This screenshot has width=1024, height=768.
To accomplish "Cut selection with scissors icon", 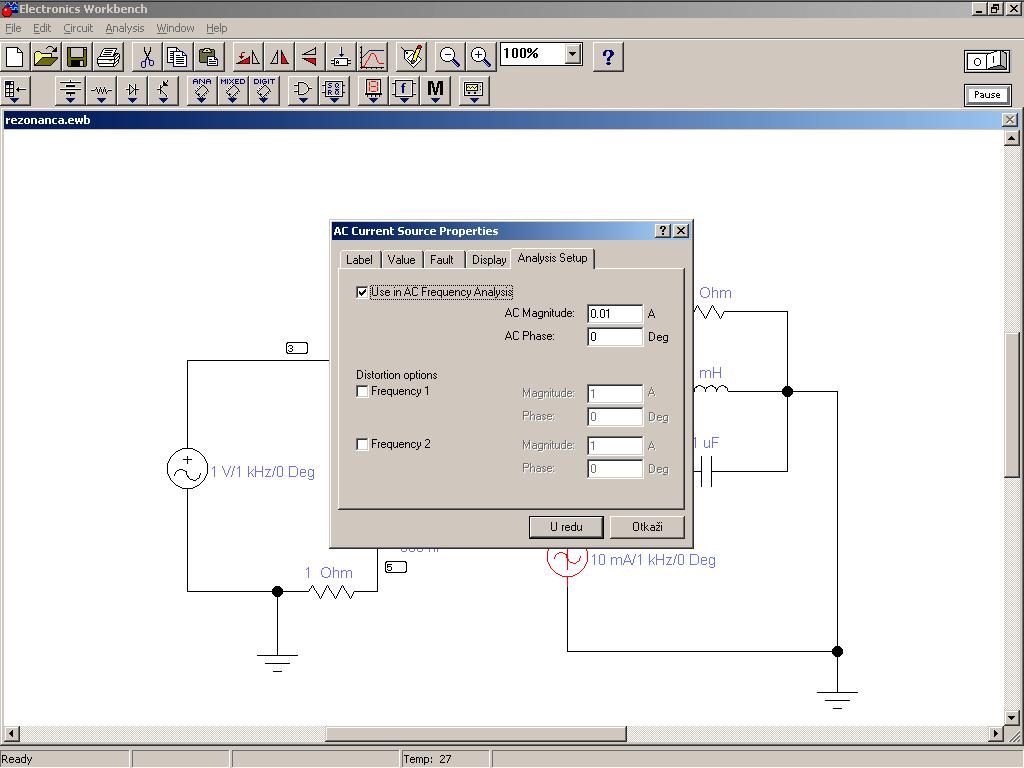I will point(147,57).
